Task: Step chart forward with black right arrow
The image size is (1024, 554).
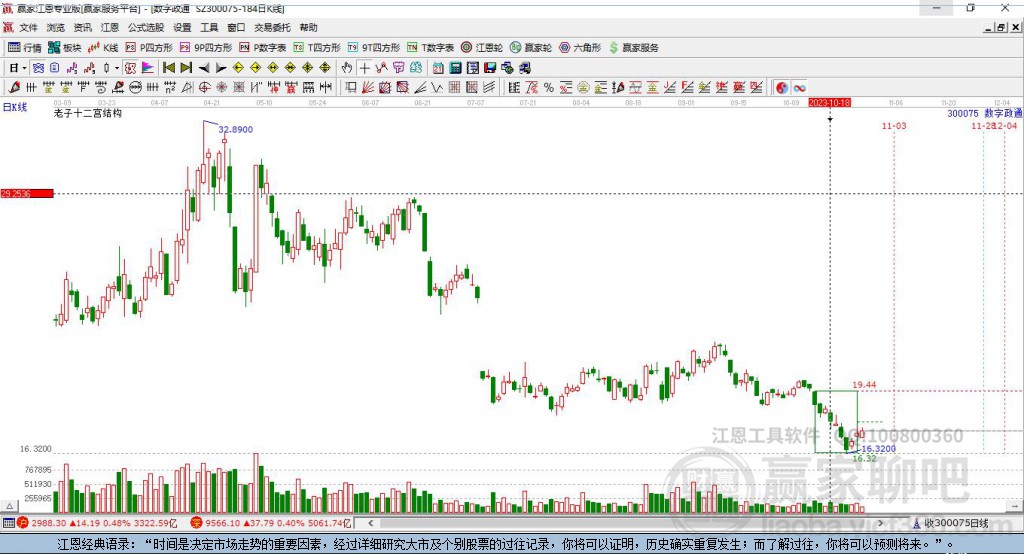Action: (x=221, y=68)
